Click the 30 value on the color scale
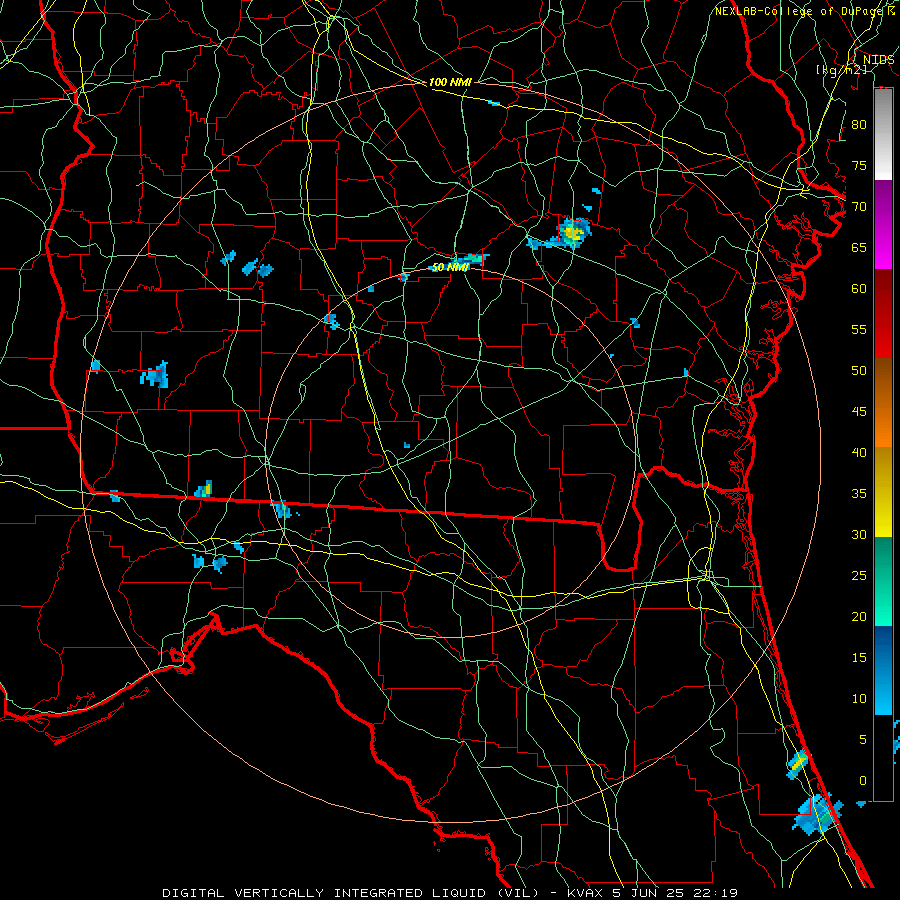 point(859,534)
